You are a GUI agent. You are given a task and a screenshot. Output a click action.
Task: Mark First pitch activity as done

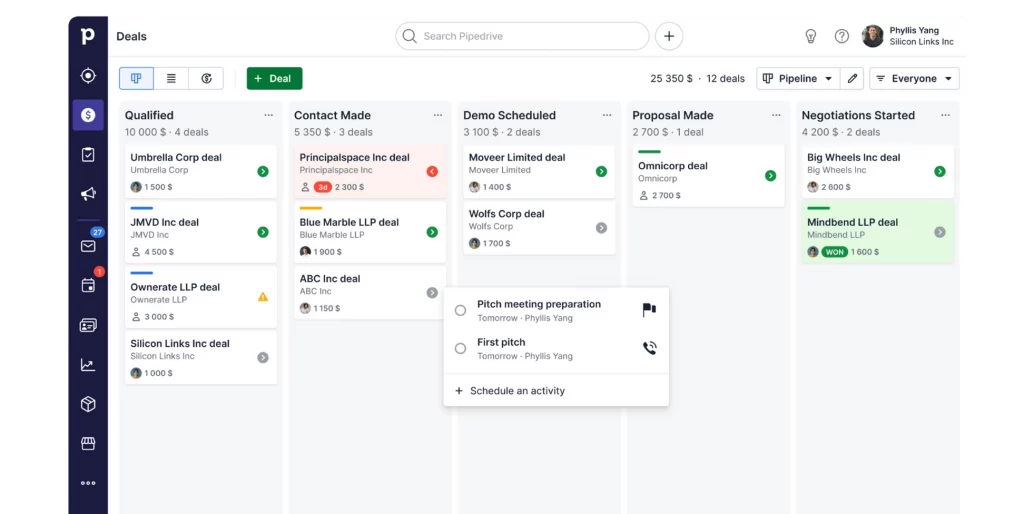click(460, 348)
